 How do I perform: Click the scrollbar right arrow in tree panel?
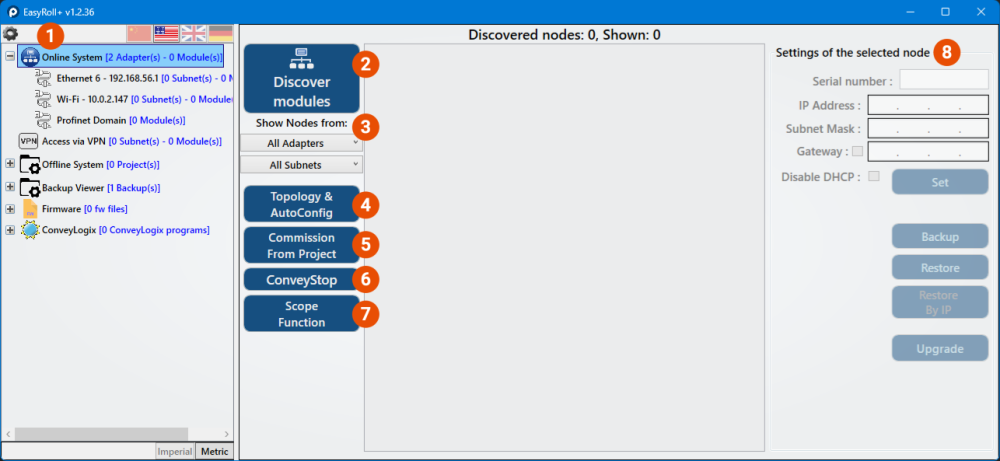tap(226, 434)
